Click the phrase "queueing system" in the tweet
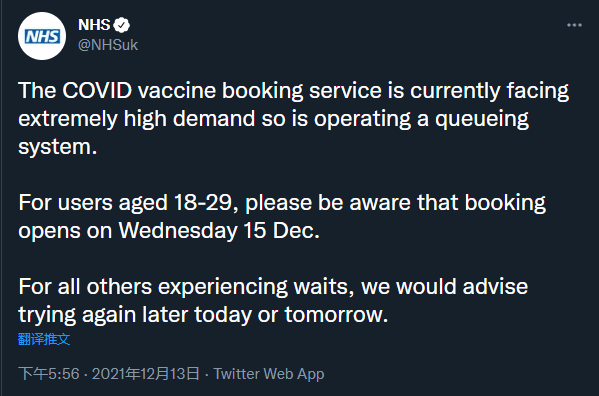The image size is (599, 396). click(274, 133)
